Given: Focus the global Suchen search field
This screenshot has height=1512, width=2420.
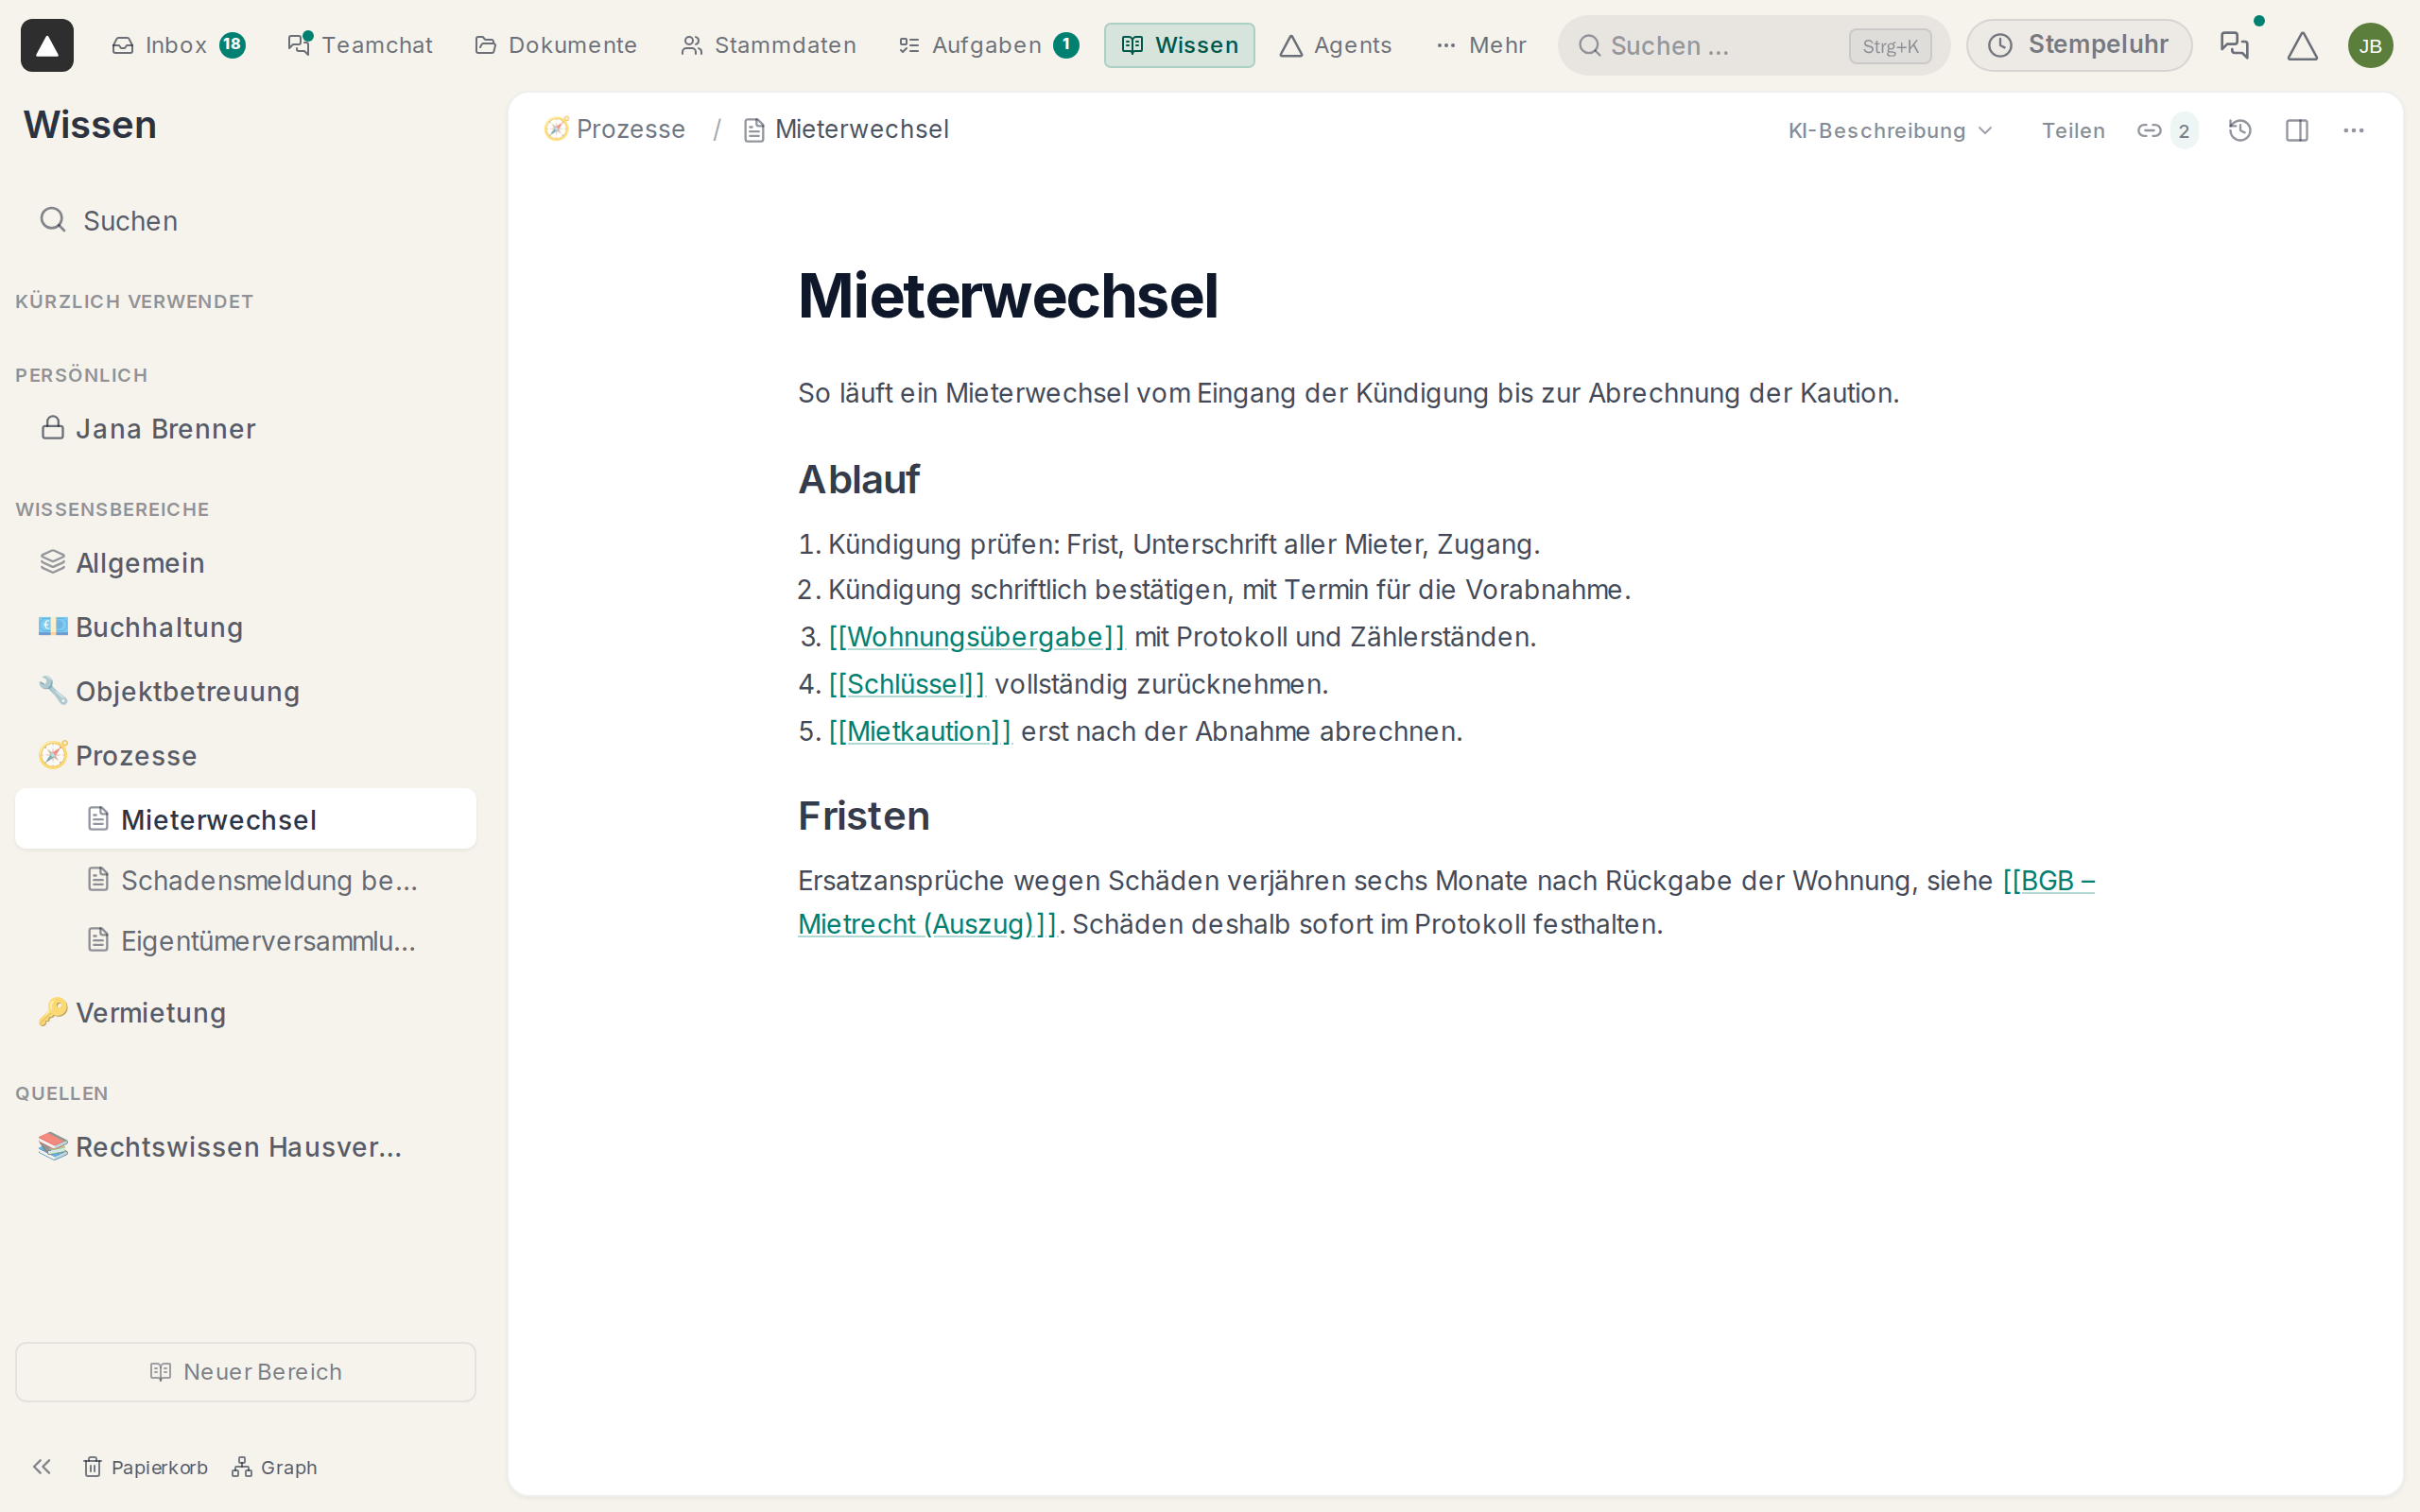Looking at the screenshot, I should coord(1753,45).
